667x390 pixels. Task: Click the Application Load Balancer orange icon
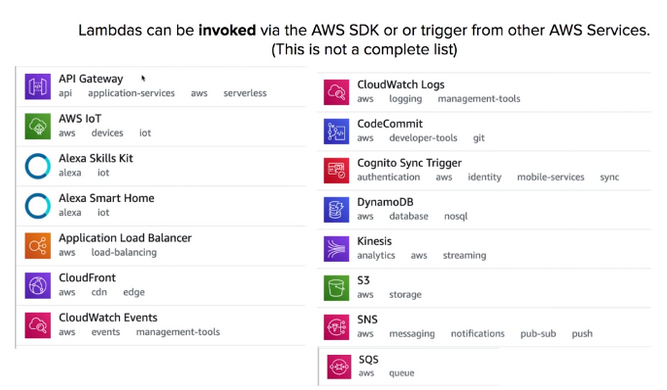[x=37, y=245]
